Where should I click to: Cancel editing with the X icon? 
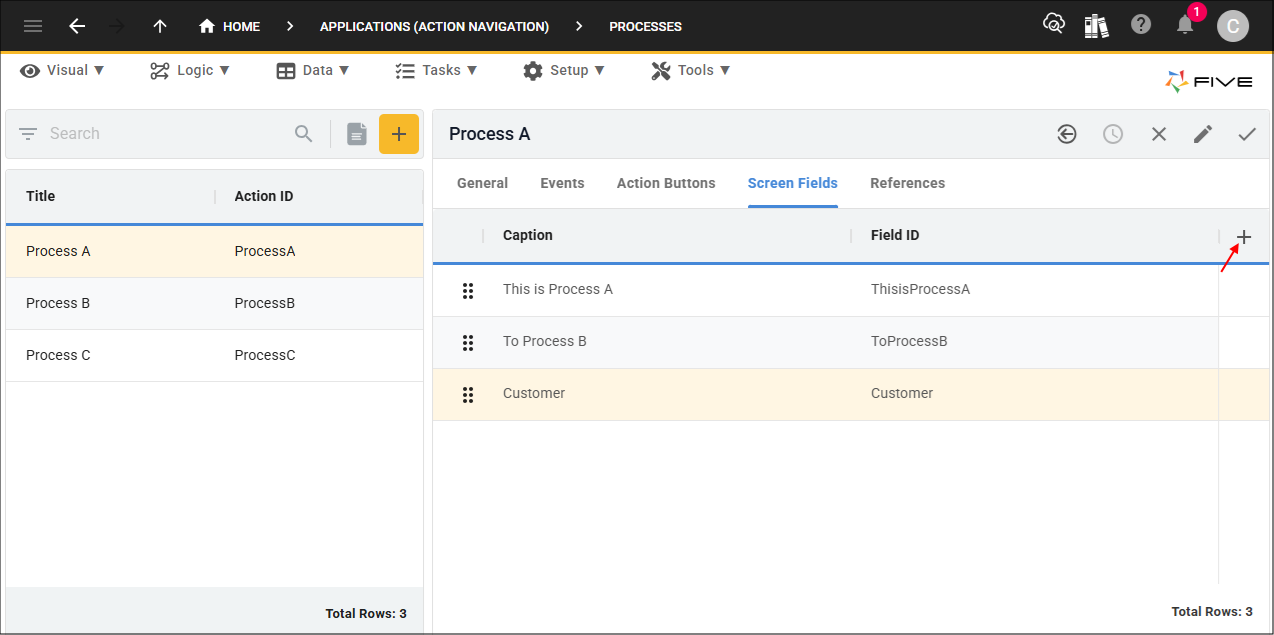pyautogui.click(x=1159, y=134)
